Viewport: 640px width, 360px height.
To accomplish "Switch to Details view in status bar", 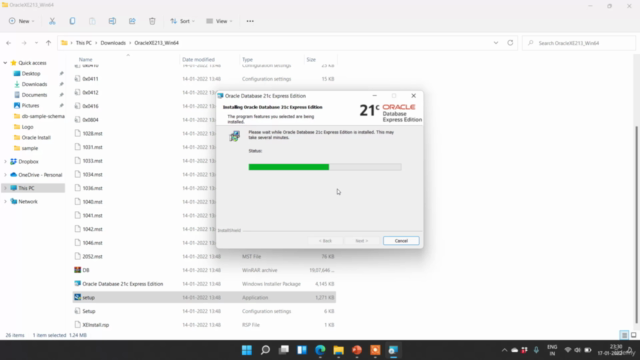I will coord(624,335).
